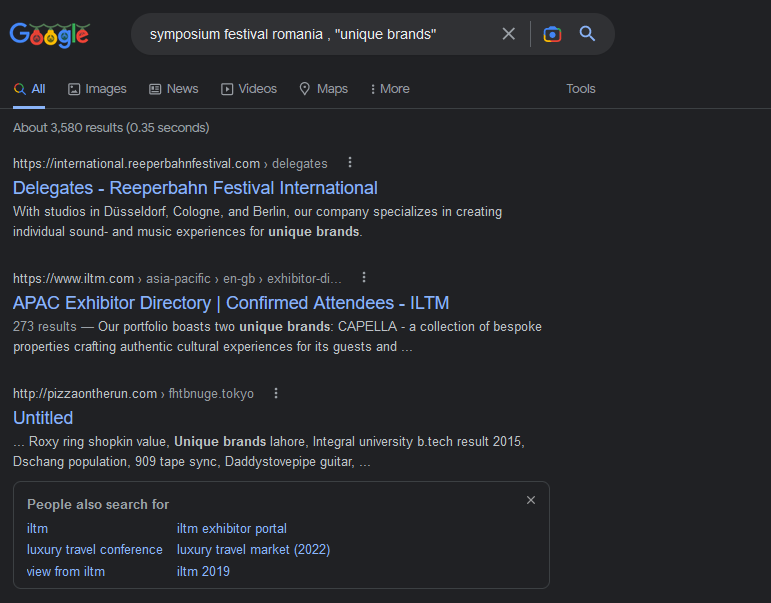This screenshot has height=603, width=771.
Task: Click the 'Roxy ring shopkin value' snippet
Action: point(269,452)
